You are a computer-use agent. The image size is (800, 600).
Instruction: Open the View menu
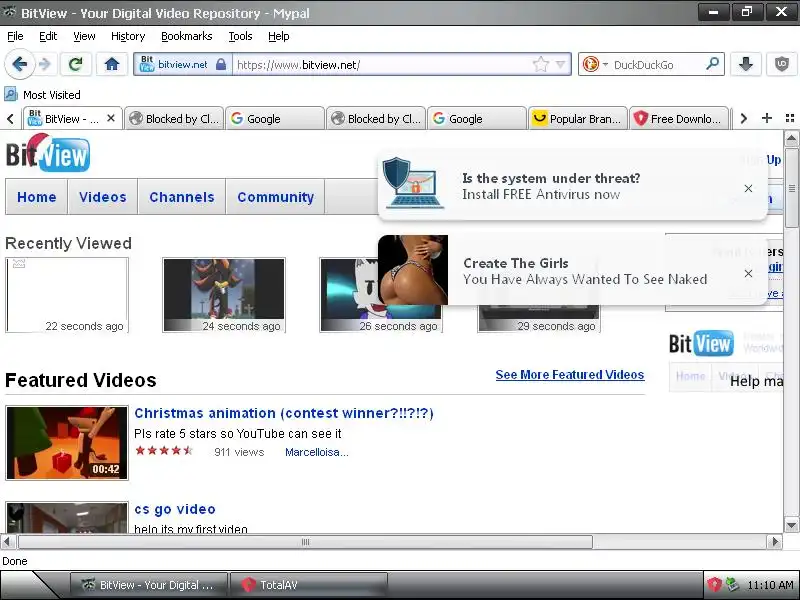[84, 36]
